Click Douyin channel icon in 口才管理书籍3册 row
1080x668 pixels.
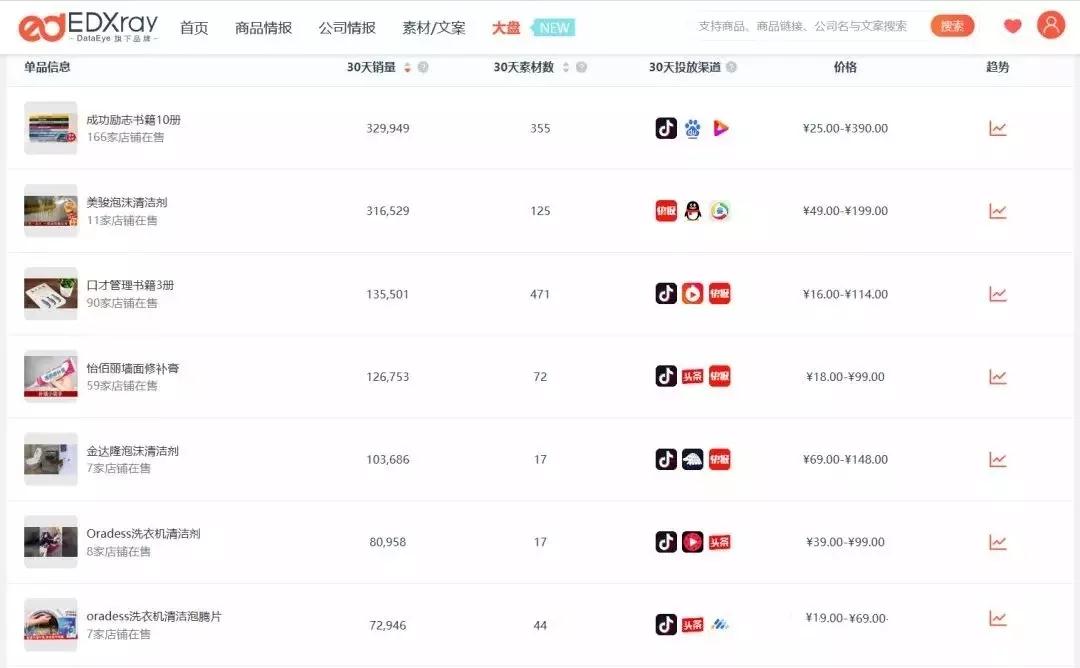(666, 294)
